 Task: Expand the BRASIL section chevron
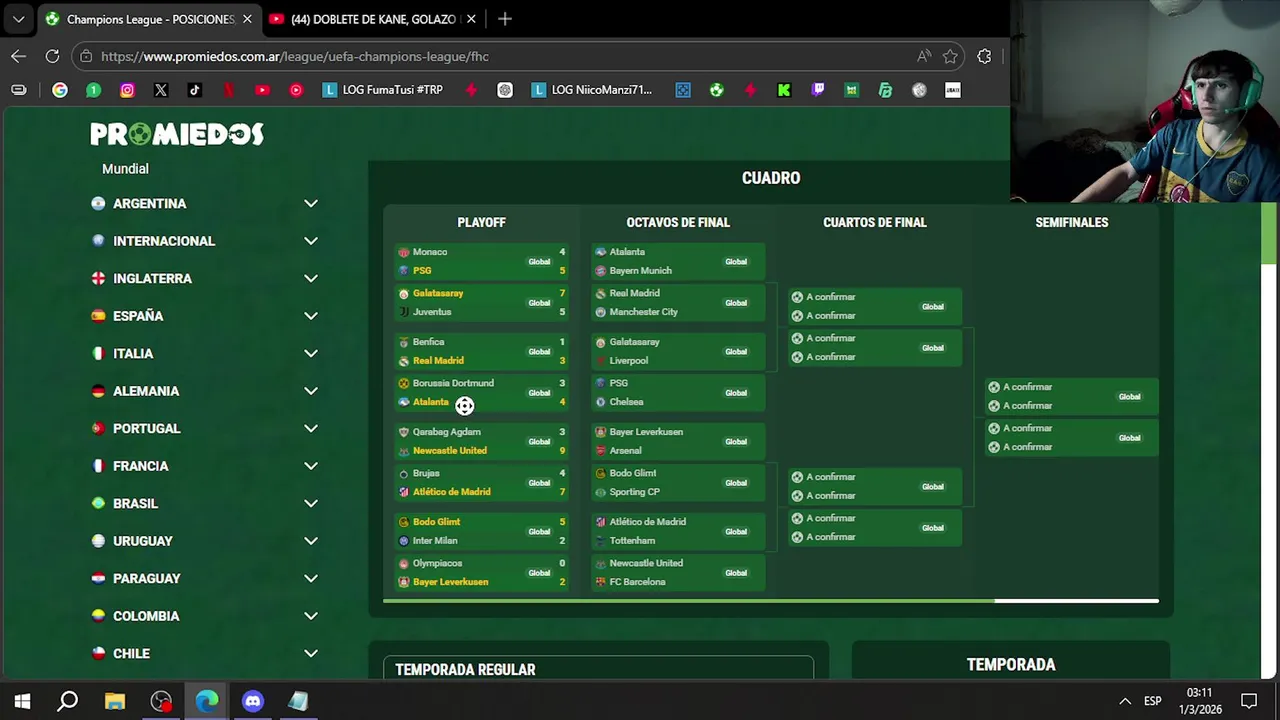point(311,503)
